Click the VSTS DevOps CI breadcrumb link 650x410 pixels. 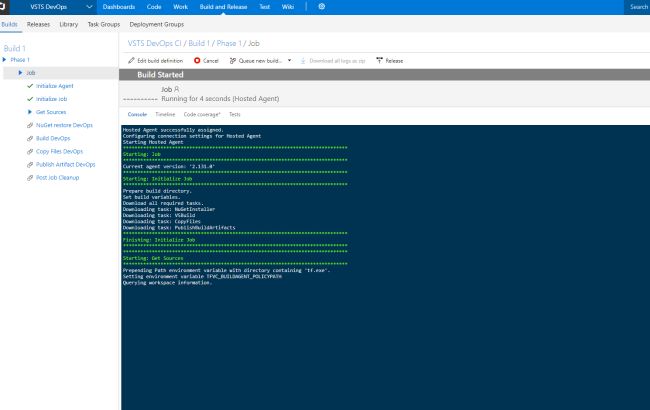(x=154, y=44)
